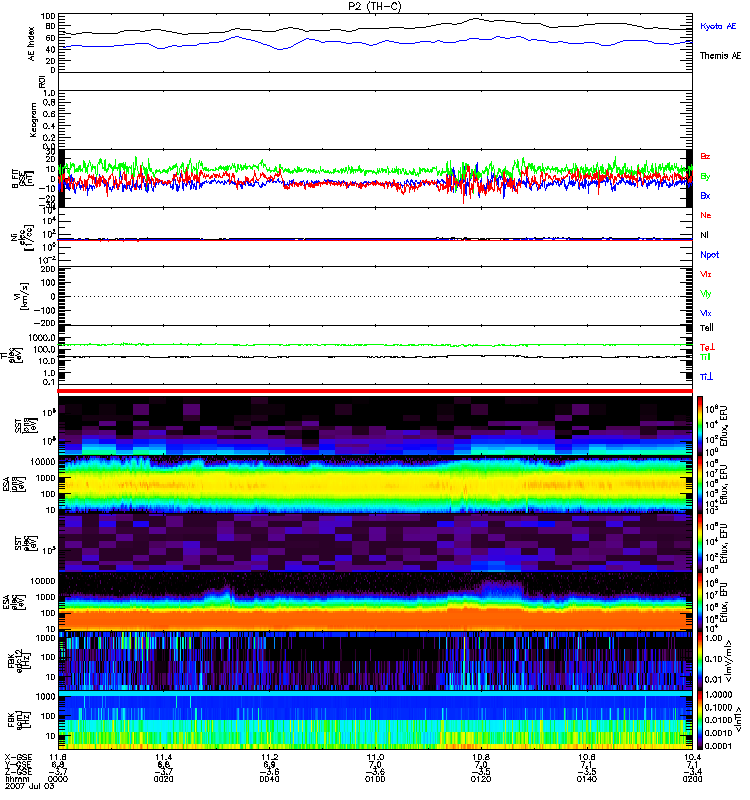Click the colorbar beside the SST ion spectrogram
The width and height of the screenshot is (750, 800).
700,426
